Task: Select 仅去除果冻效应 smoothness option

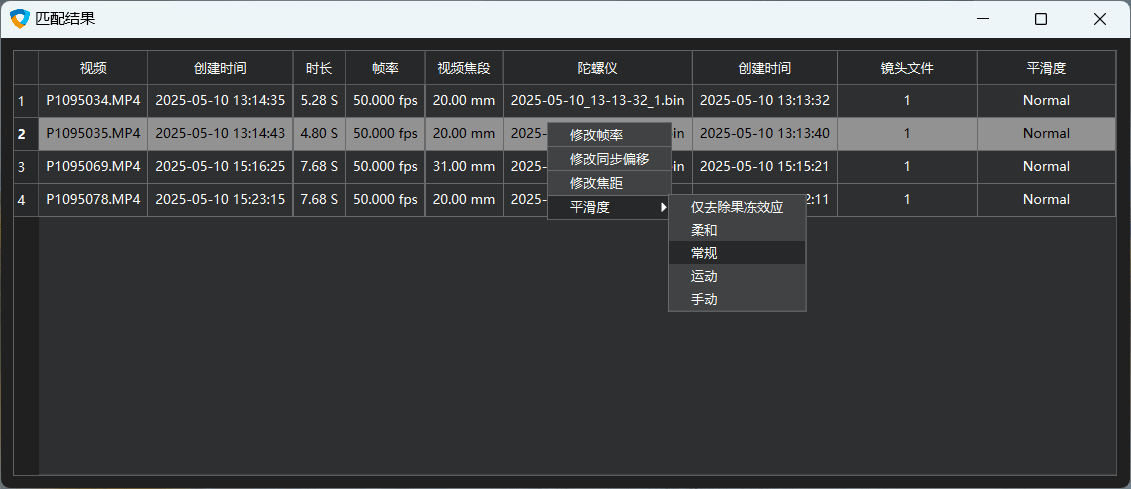Action: pyautogui.click(x=737, y=207)
